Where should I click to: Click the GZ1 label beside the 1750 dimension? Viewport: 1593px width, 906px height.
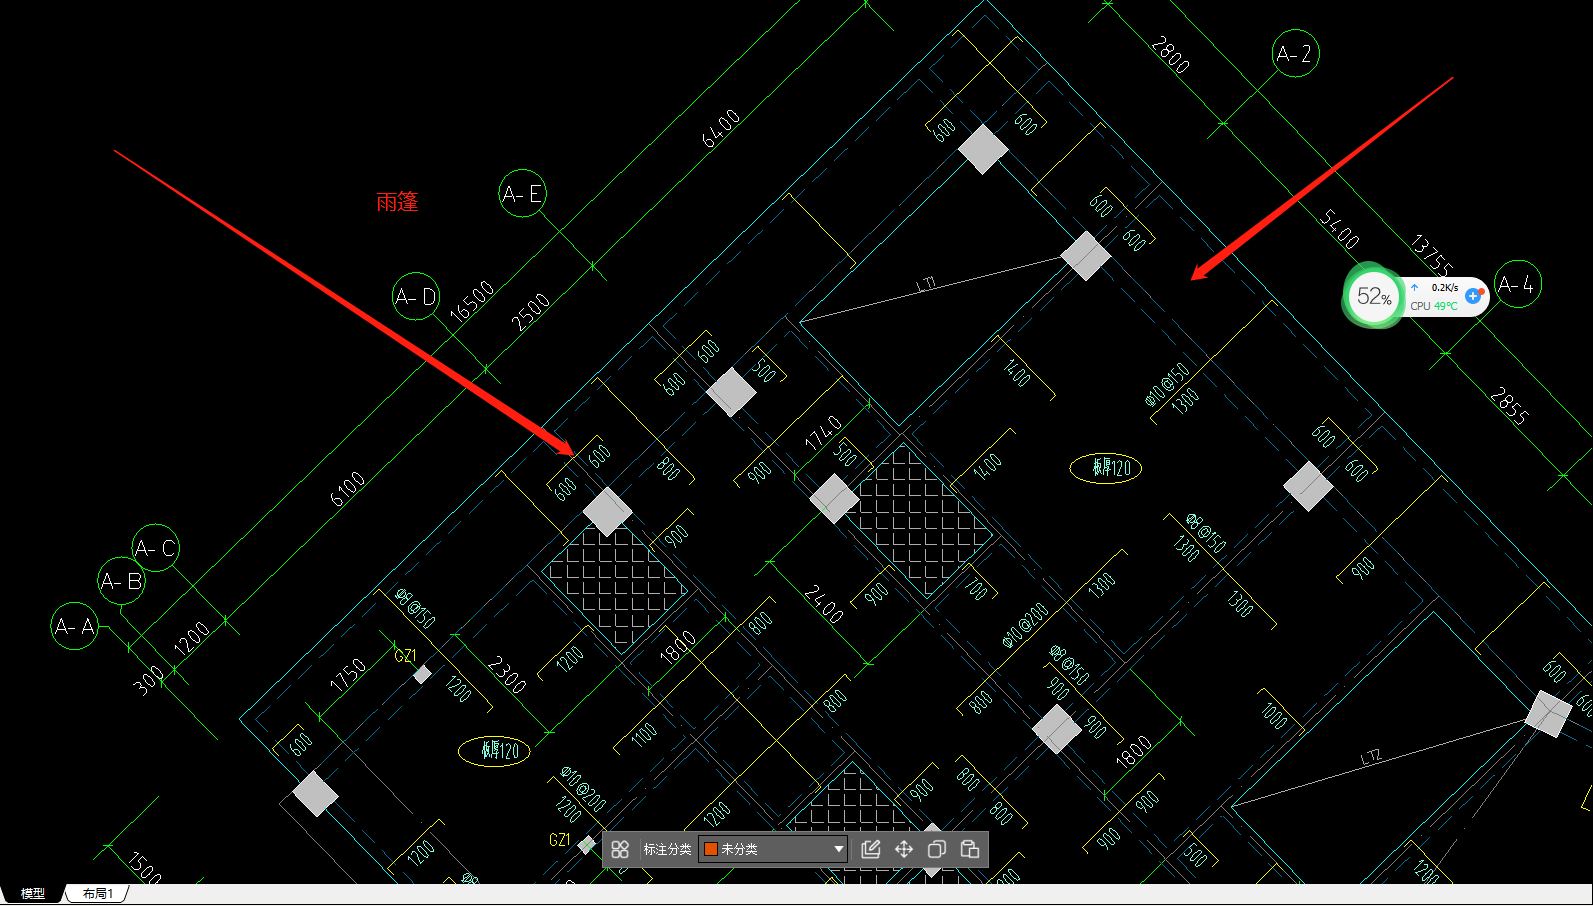(x=405, y=656)
